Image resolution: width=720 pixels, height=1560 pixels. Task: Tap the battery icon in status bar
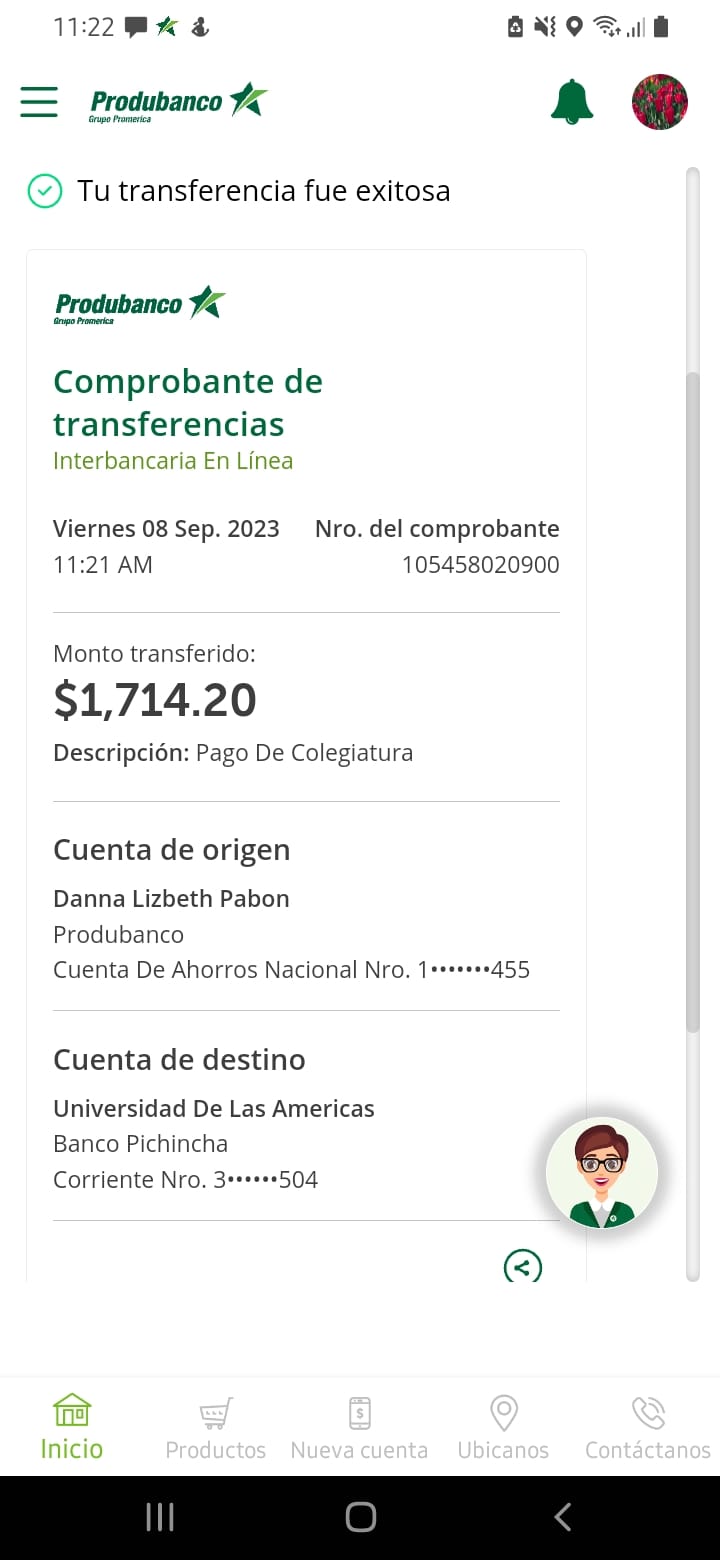(x=661, y=27)
